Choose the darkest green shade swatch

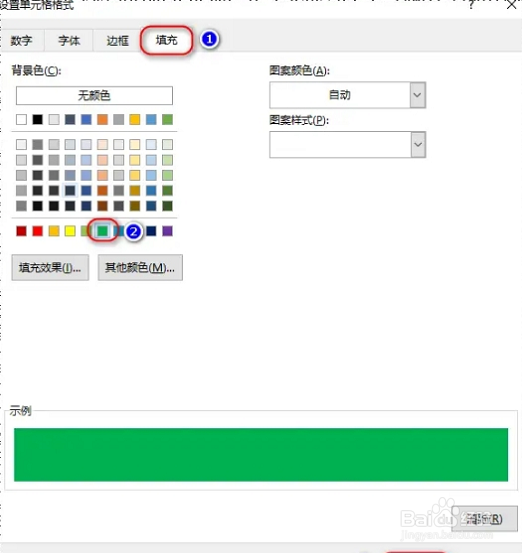point(168,206)
